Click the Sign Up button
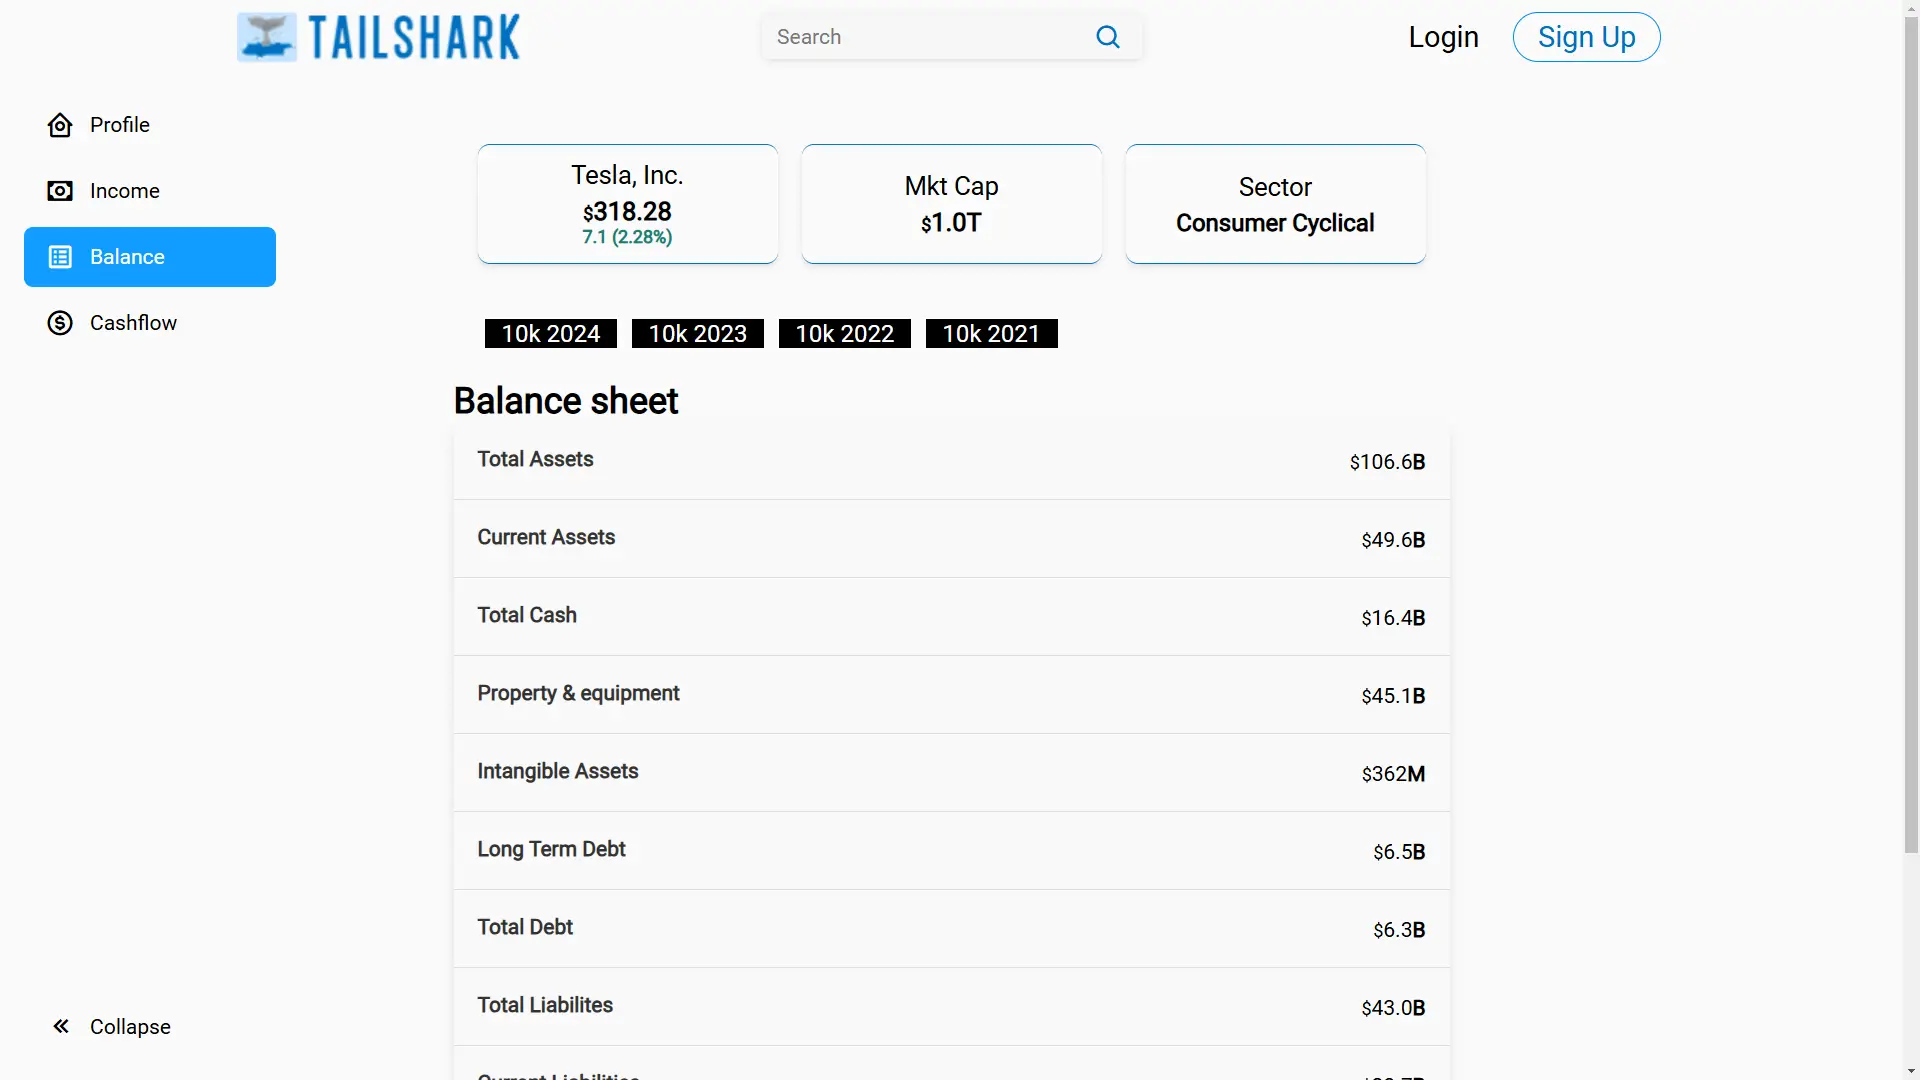 tap(1587, 37)
